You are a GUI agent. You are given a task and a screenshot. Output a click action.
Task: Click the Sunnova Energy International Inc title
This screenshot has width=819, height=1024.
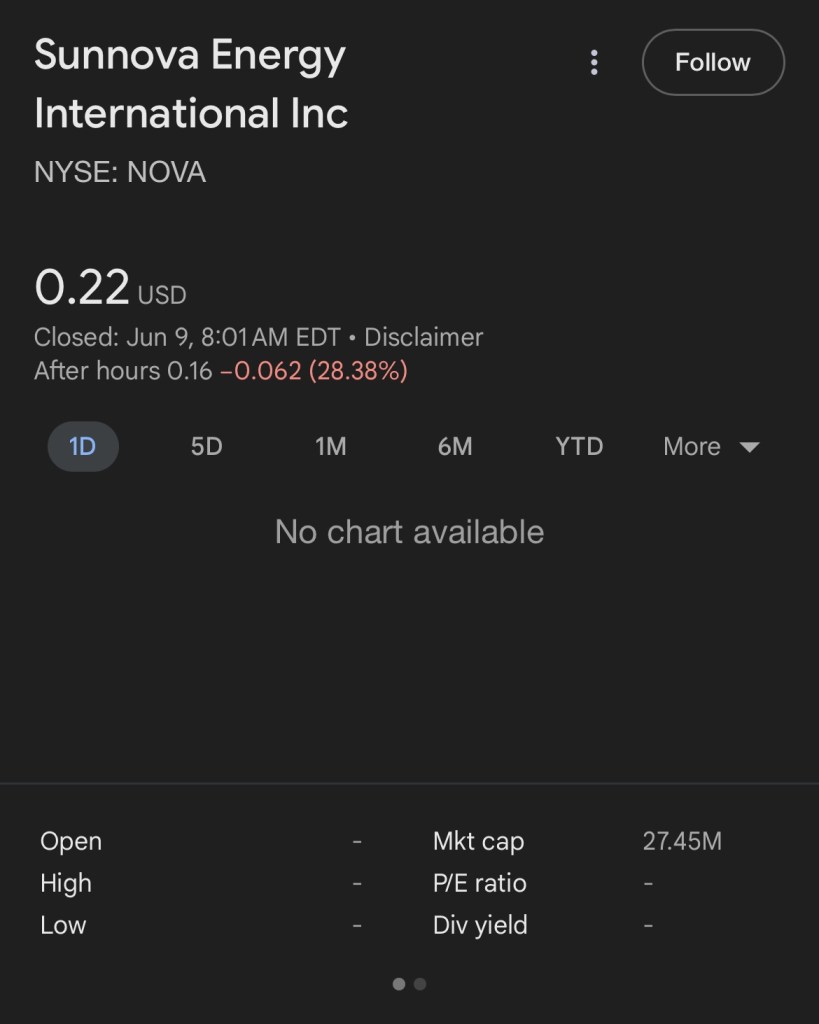[190, 84]
